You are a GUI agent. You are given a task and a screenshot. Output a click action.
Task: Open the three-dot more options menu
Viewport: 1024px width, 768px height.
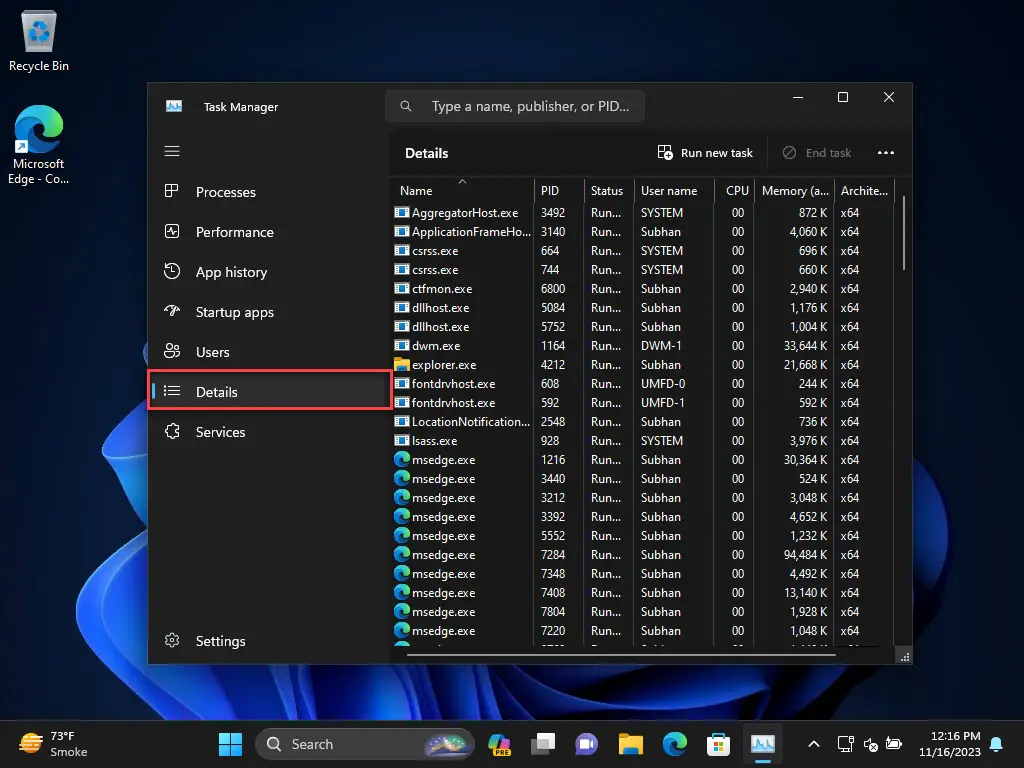click(886, 153)
